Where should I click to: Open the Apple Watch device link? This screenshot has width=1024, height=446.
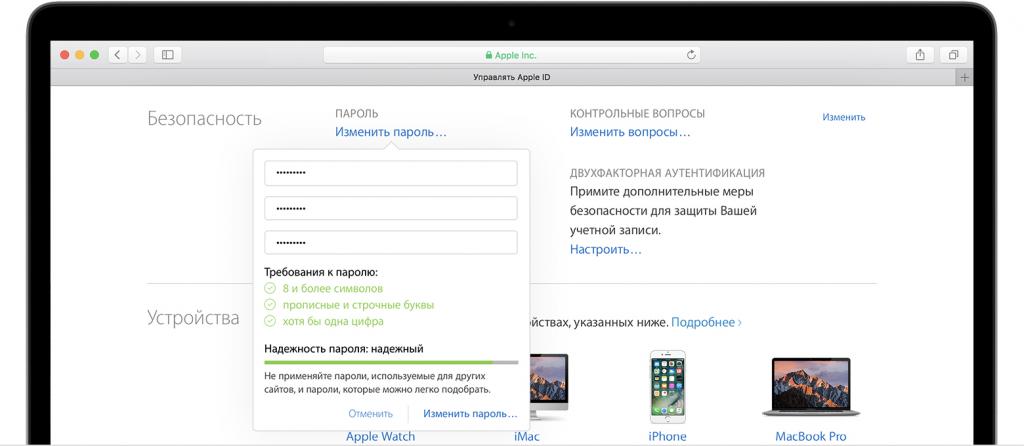coord(380,436)
